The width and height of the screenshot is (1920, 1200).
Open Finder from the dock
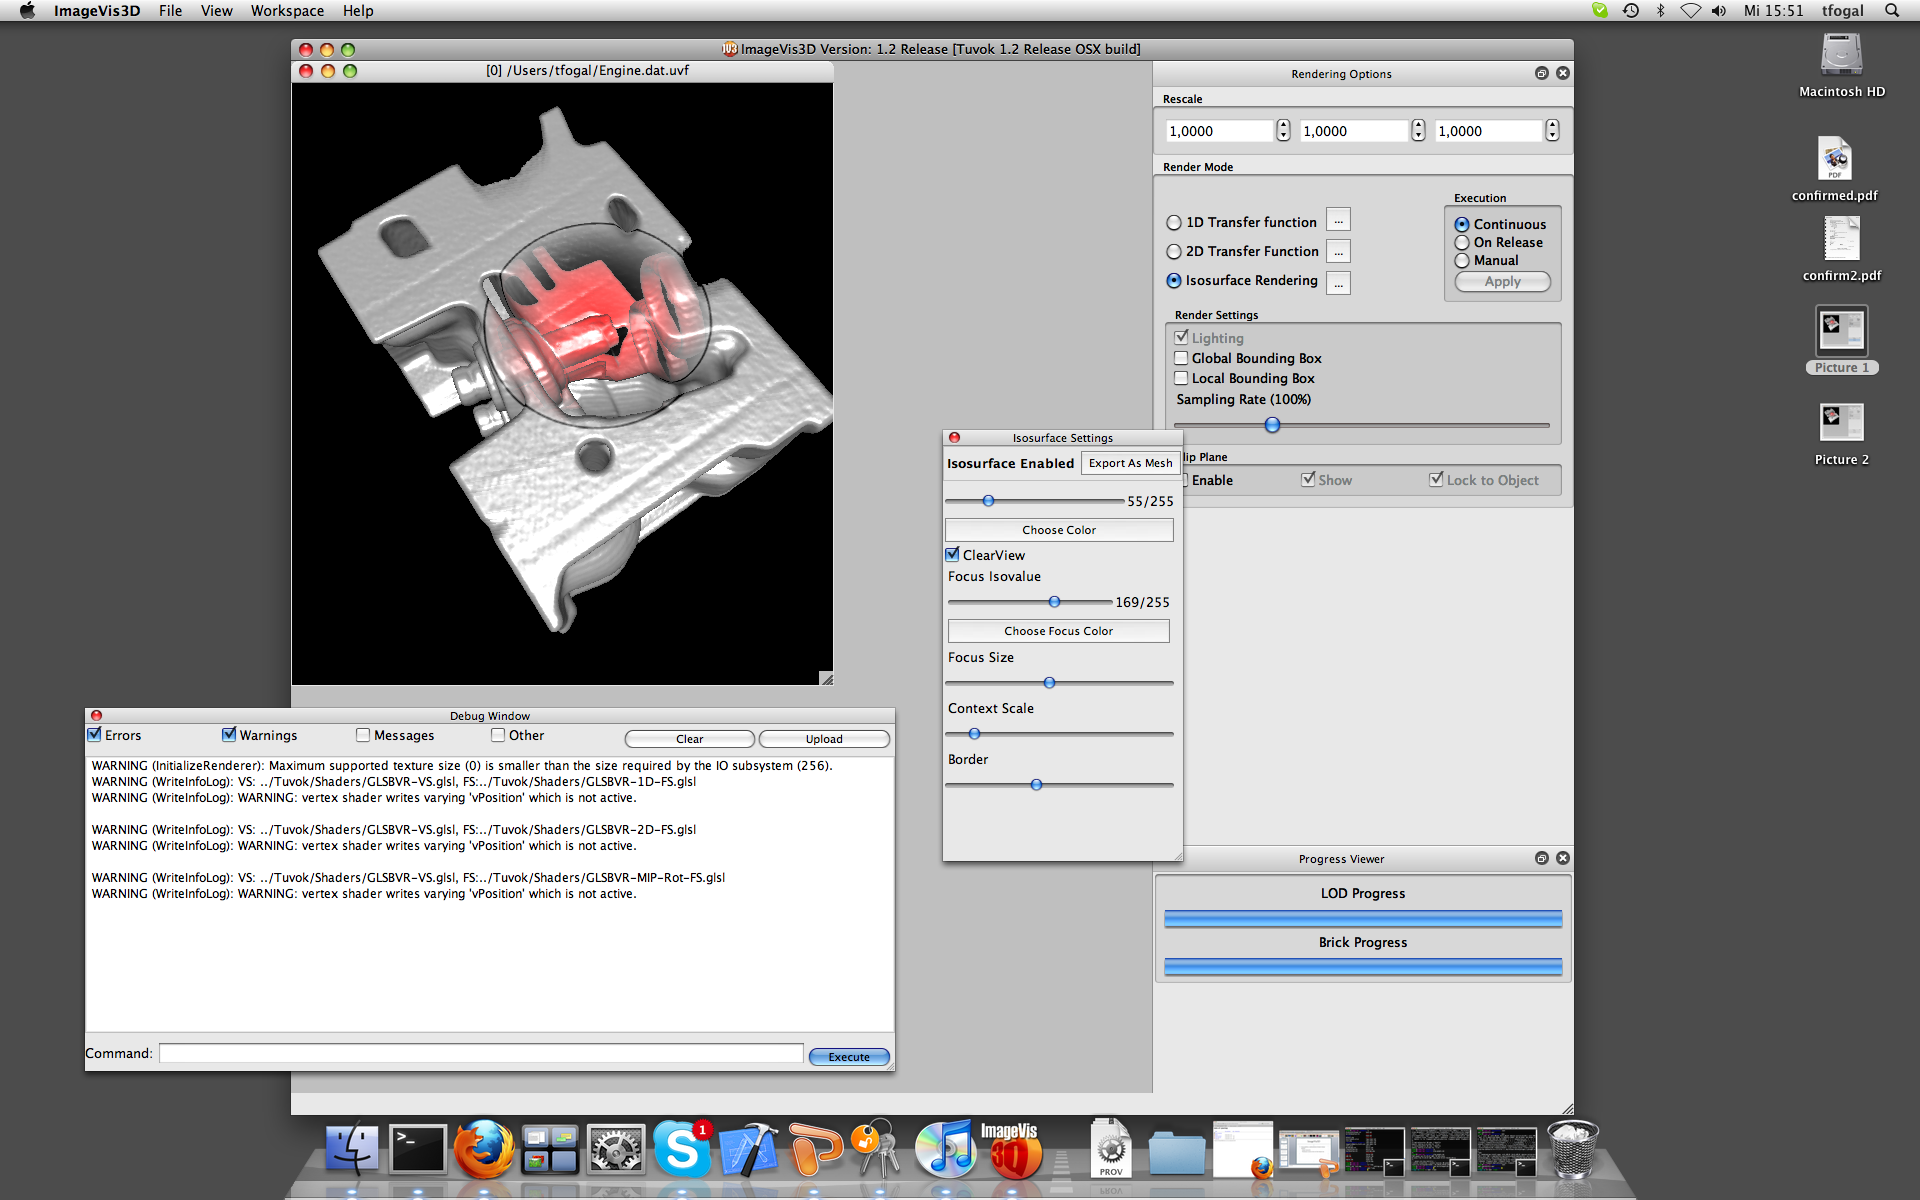[x=352, y=1148]
